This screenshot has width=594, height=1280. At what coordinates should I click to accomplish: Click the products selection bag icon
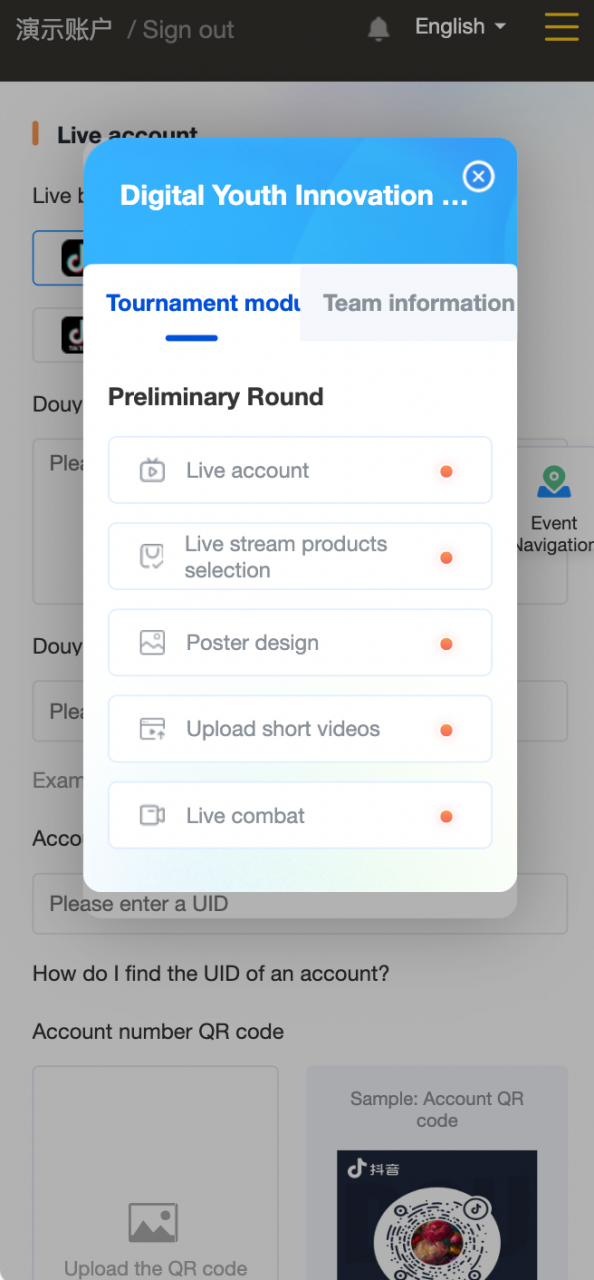coord(152,557)
